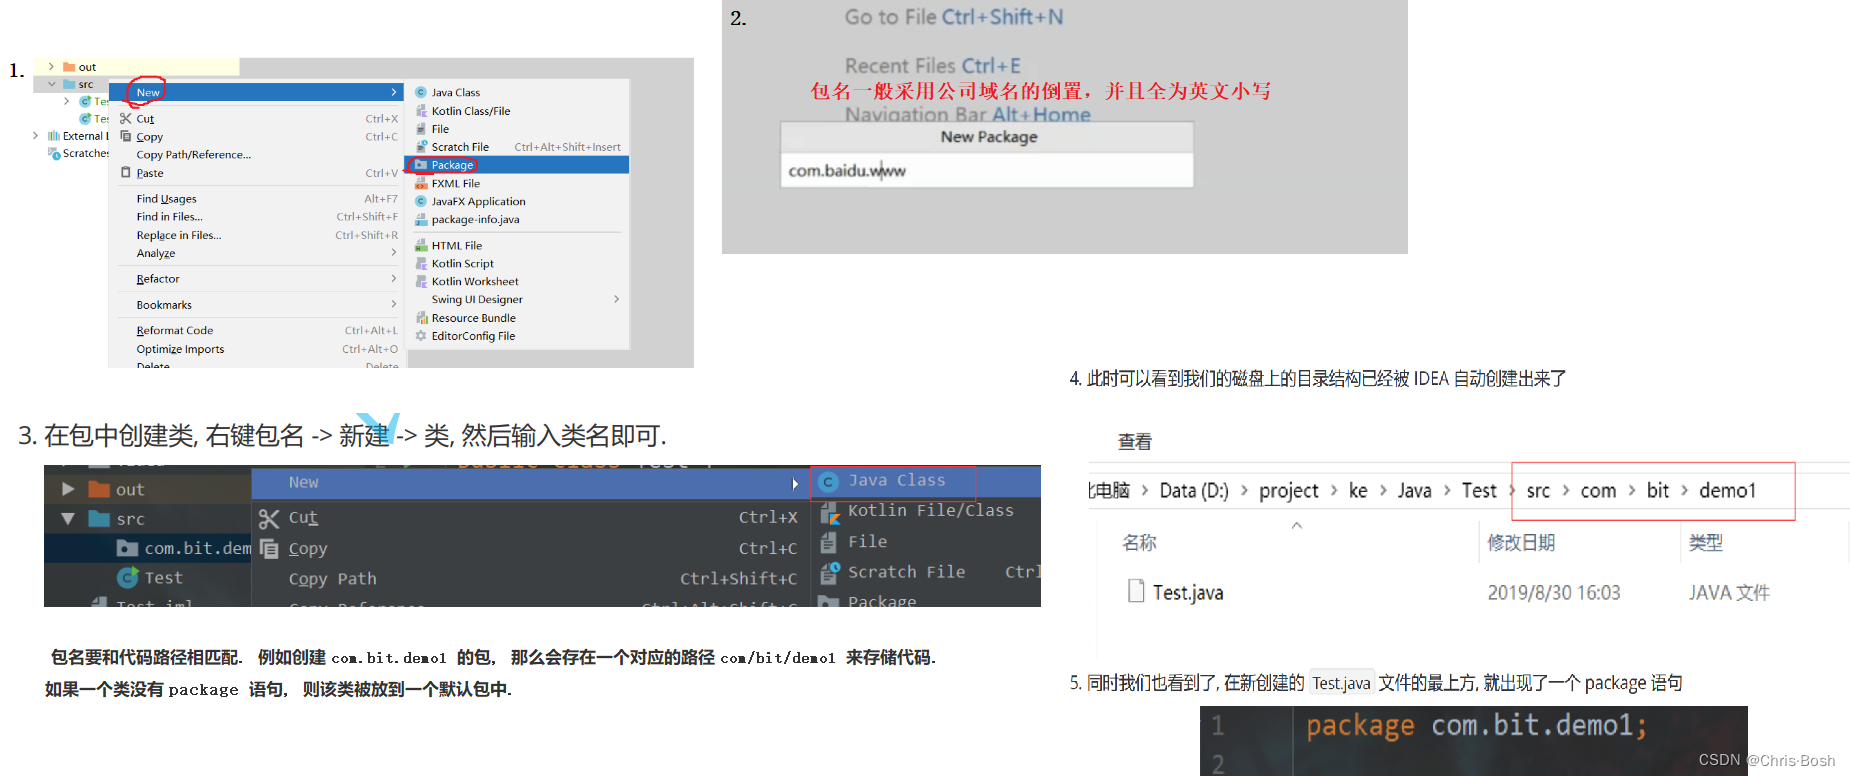1850x776 pixels.
Task: Select New in the first context menu
Action: click(x=256, y=92)
